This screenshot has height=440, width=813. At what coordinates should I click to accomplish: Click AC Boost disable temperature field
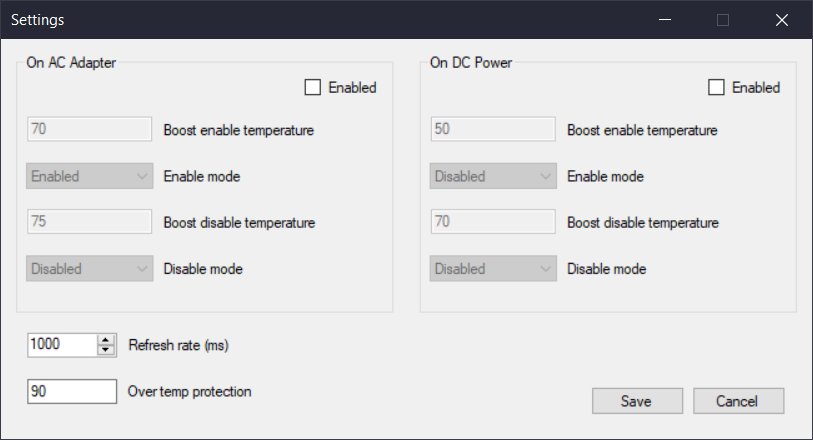[90, 222]
